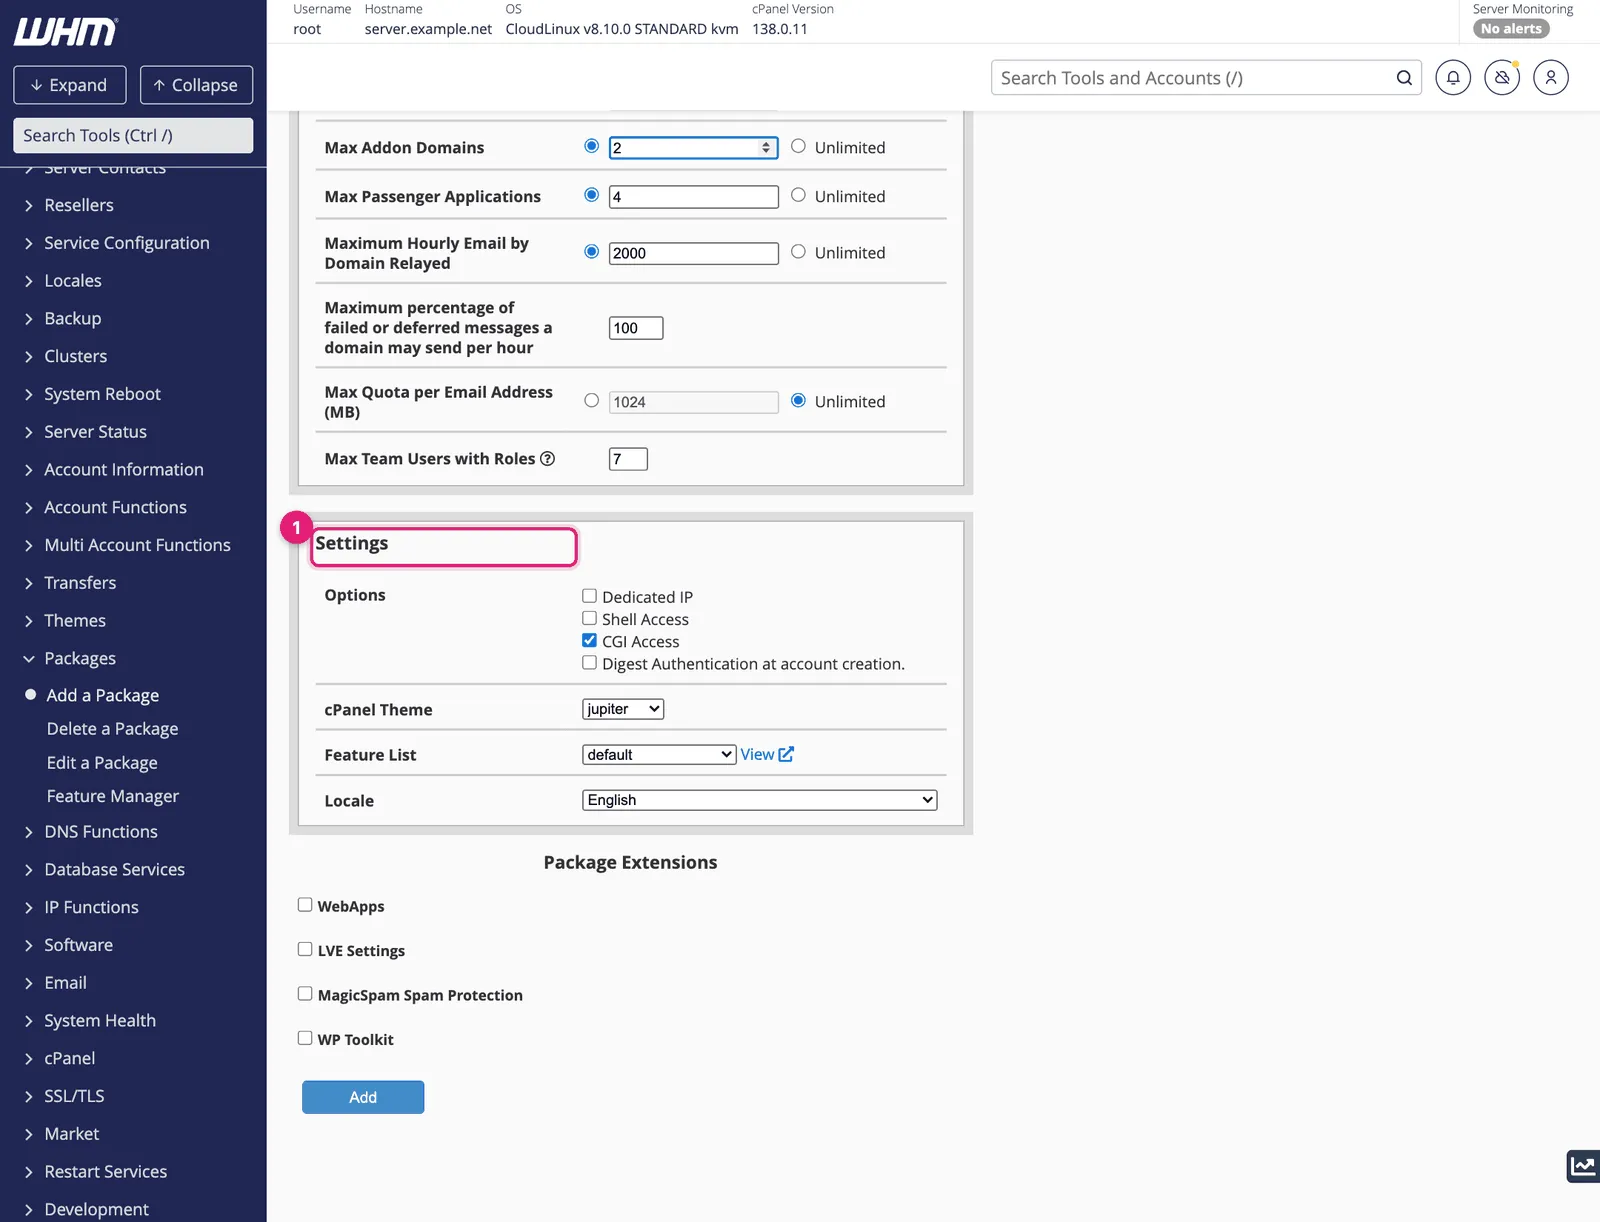Viewport: 1600px width, 1222px height.
Task: Click the Max Passenger Applications number field
Action: tap(693, 197)
